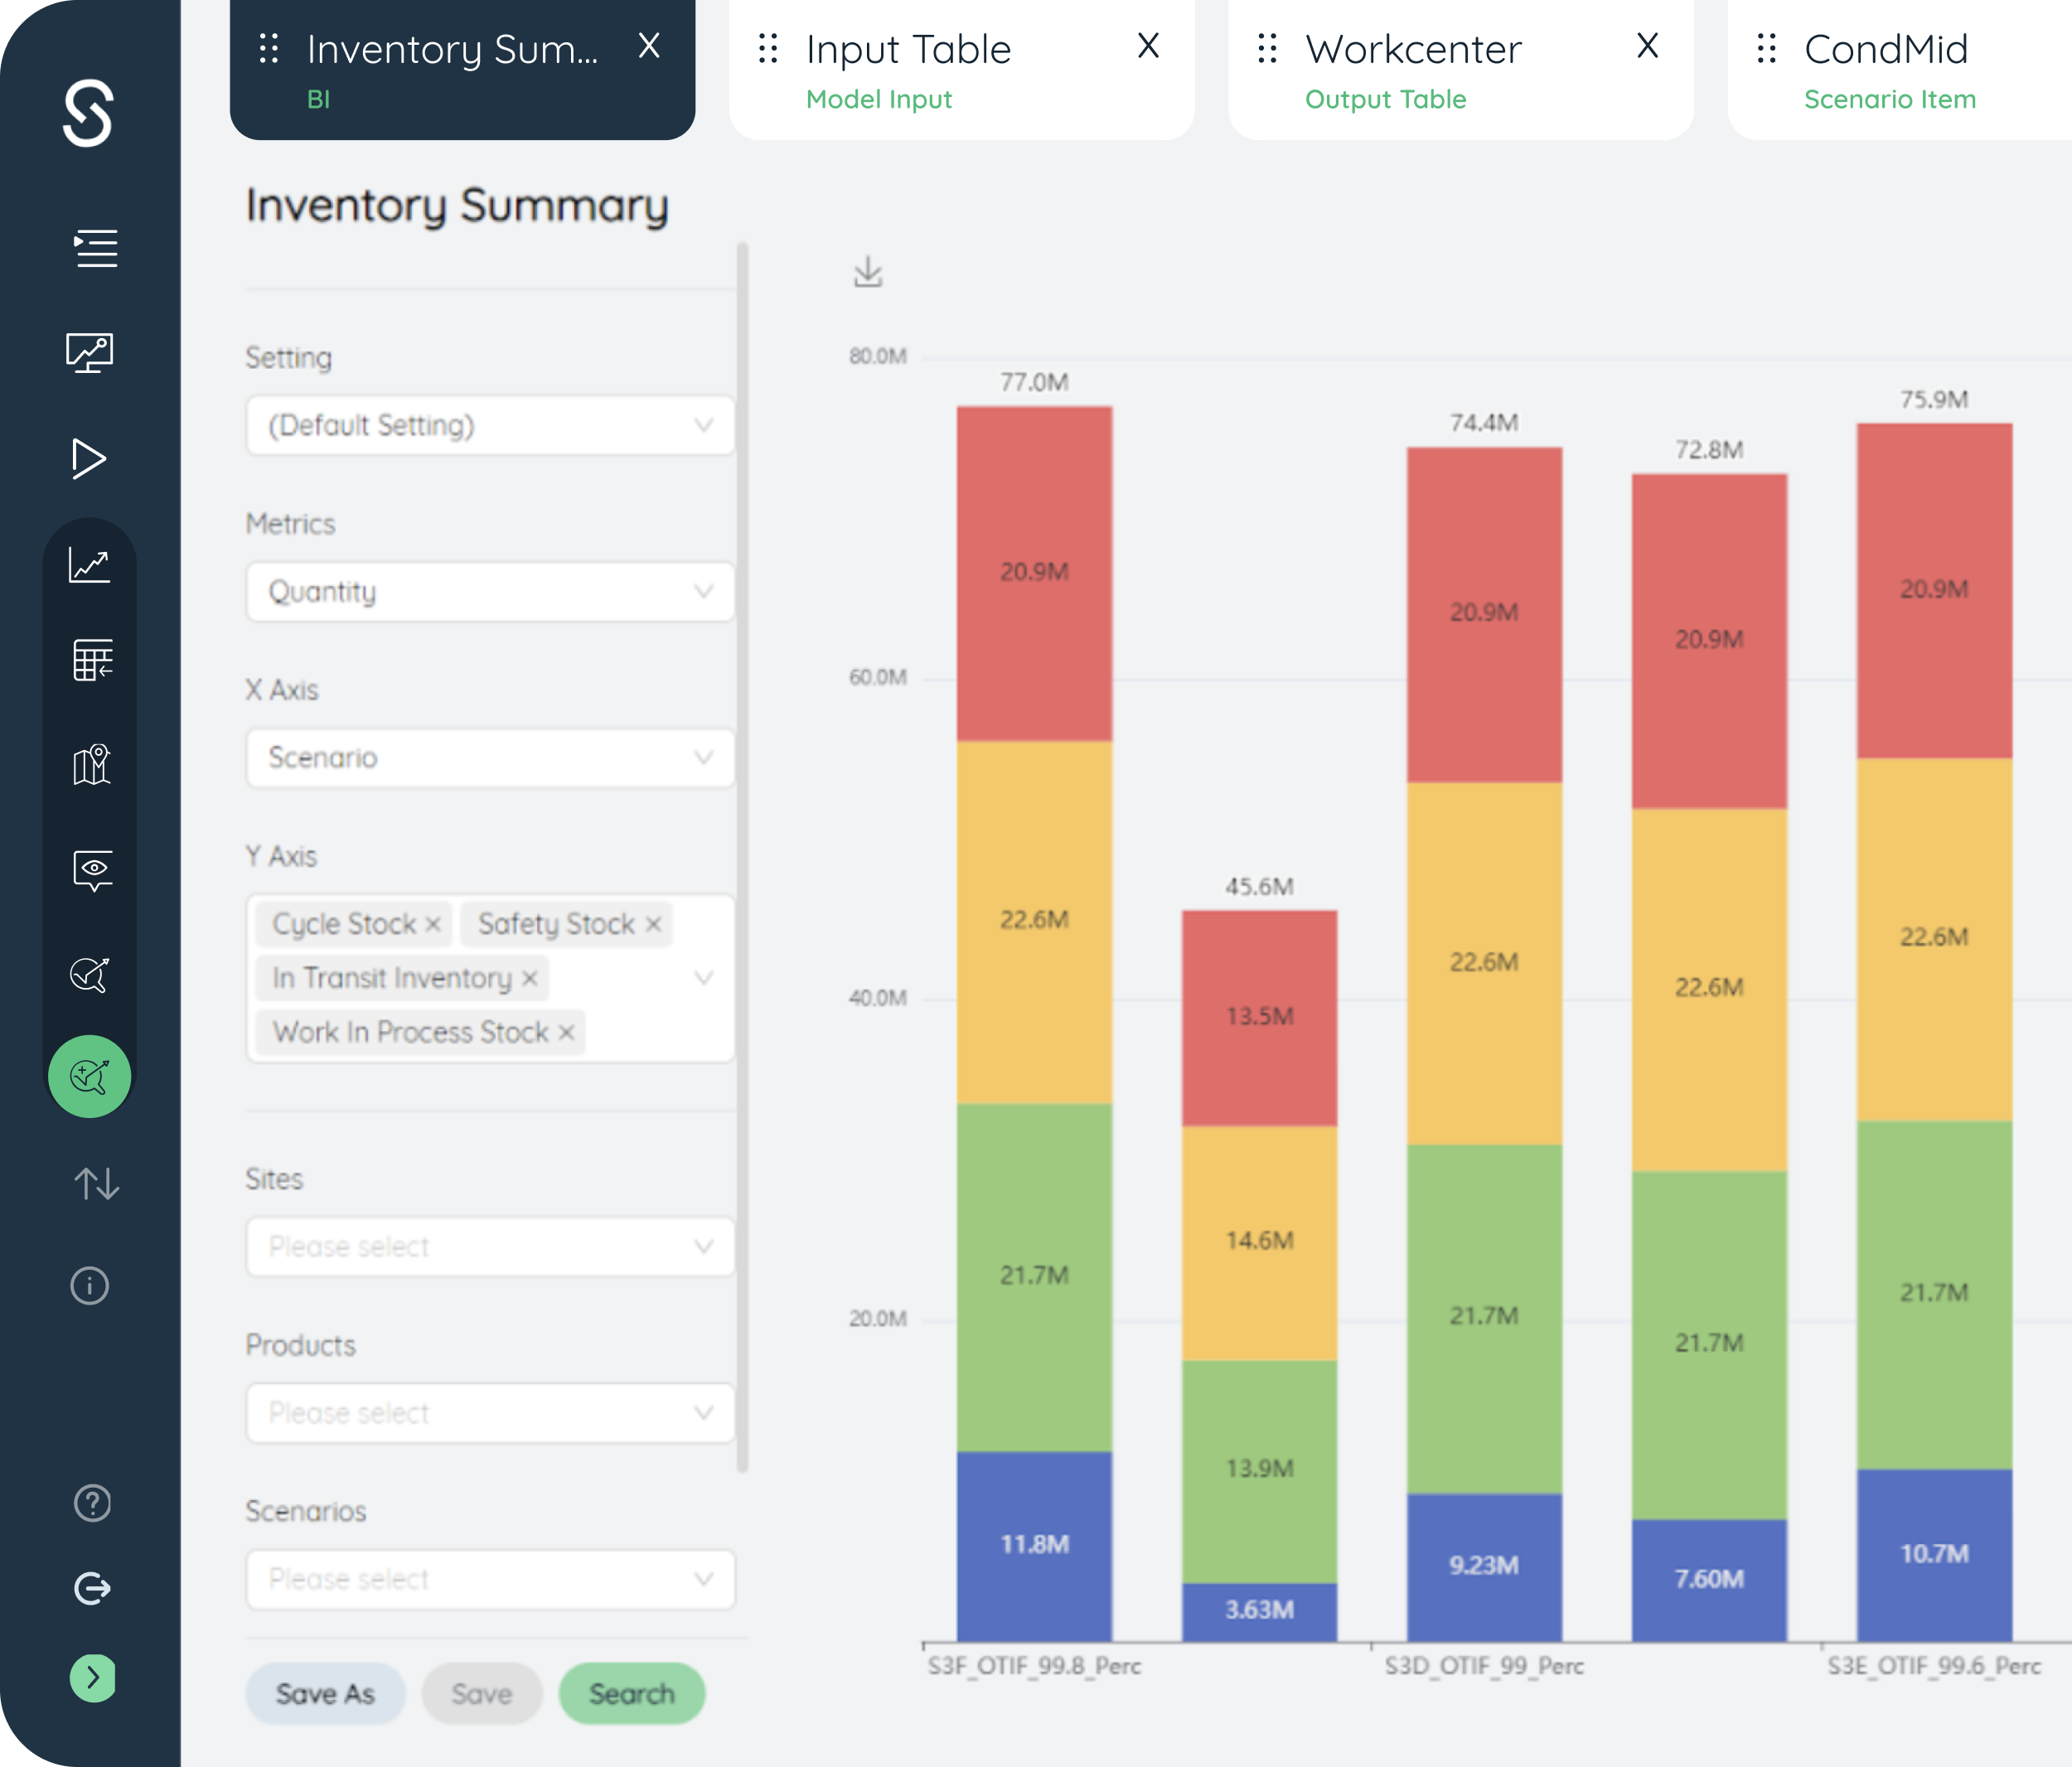Viewport: 2072px width, 1767px height.
Task: Open the help question mark icon
Action: [92, 1502]
